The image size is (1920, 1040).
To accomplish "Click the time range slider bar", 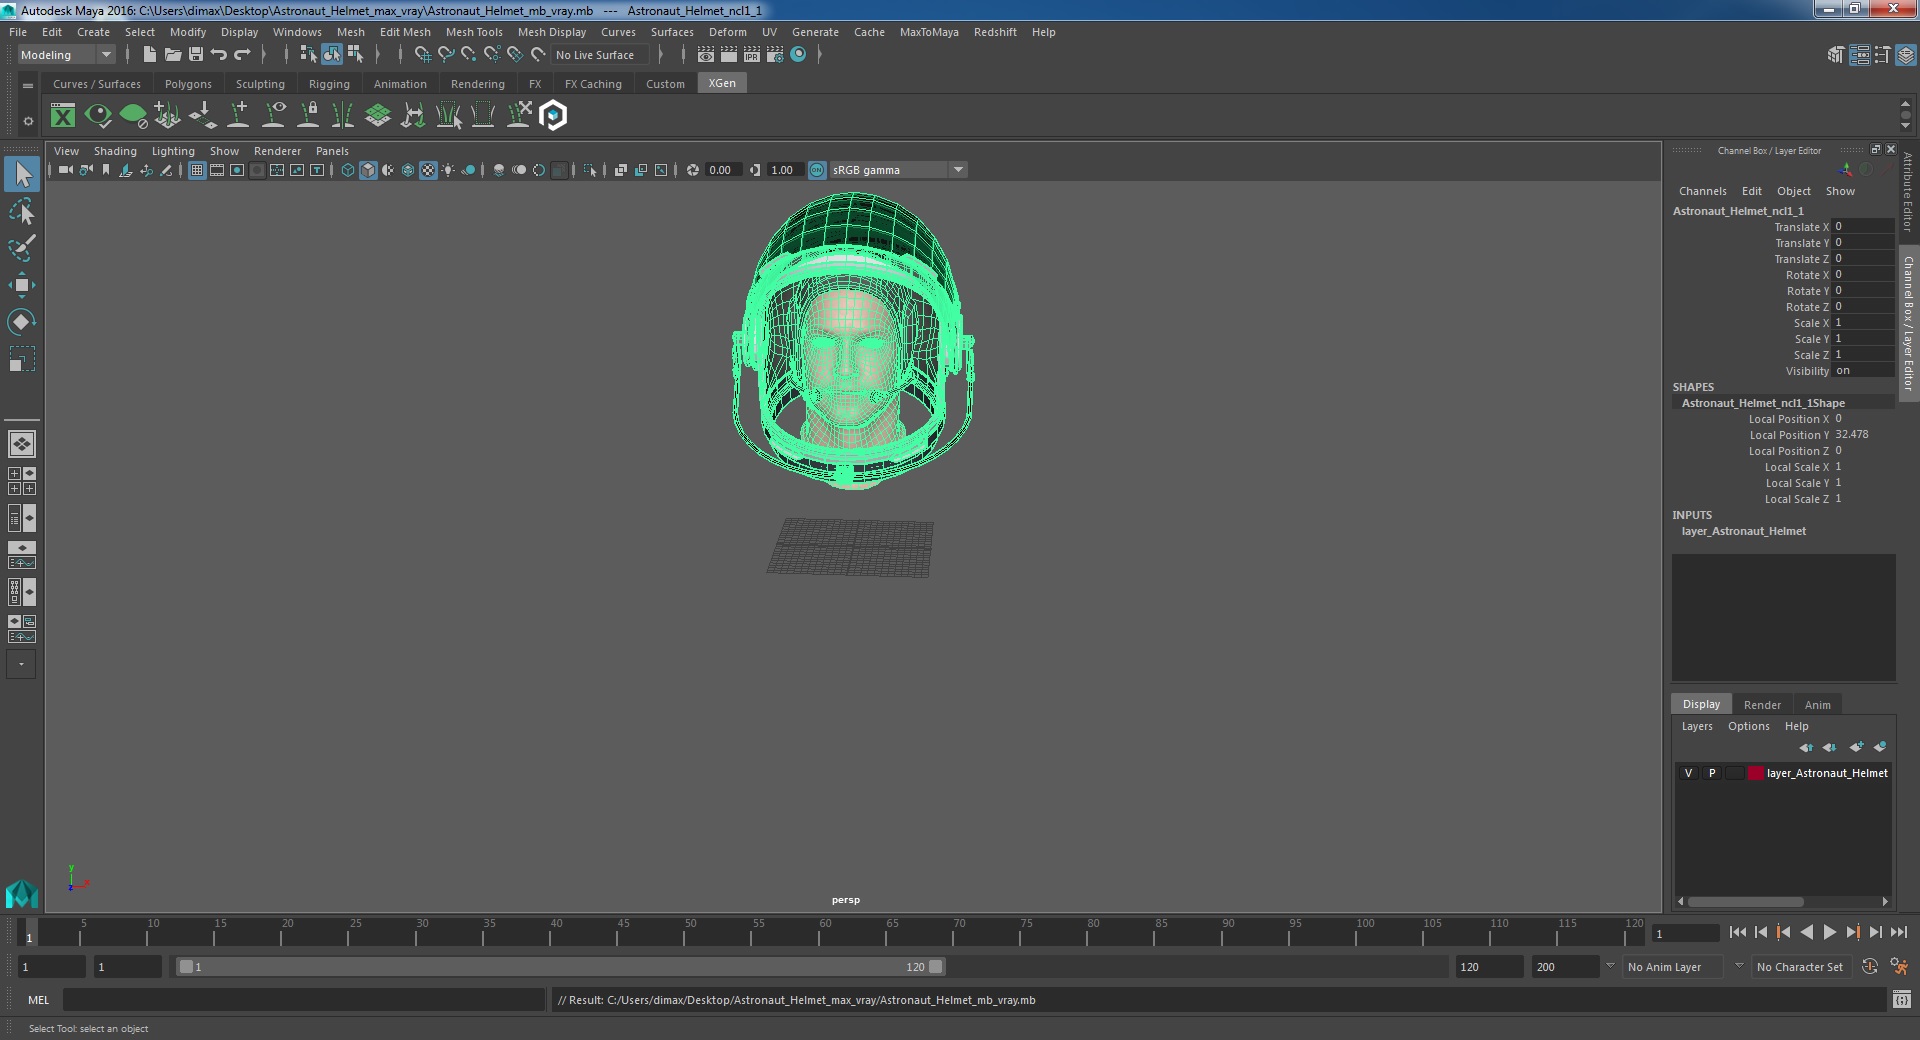I will click(560, 967).
